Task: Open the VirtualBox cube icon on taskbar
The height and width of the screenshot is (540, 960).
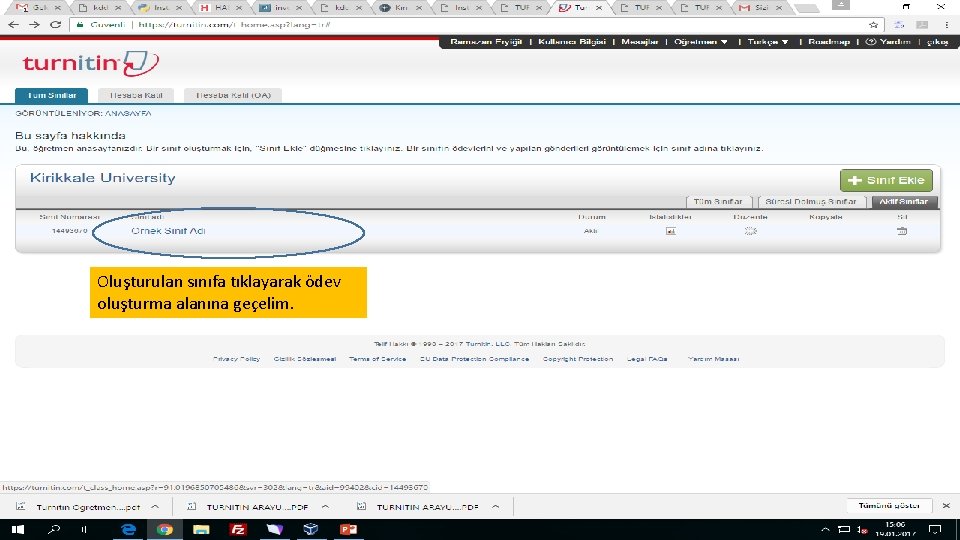Action: click(311, 530)
